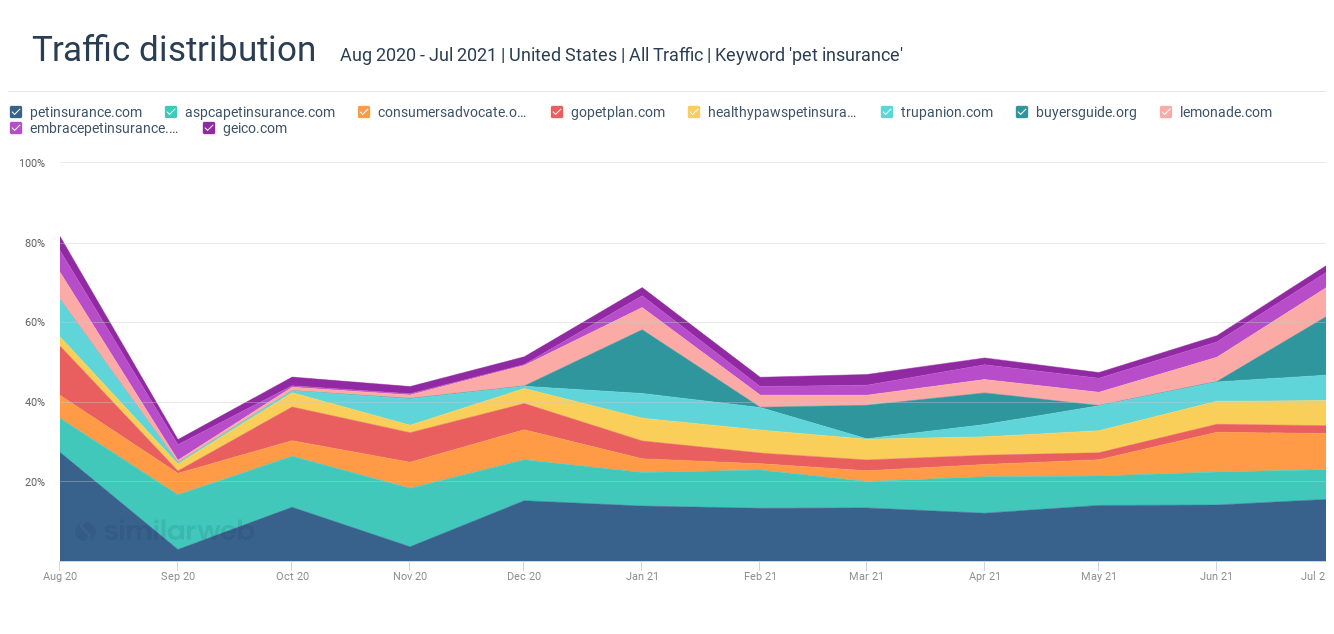Uncheck the trupanion.com checkbox

887,112
